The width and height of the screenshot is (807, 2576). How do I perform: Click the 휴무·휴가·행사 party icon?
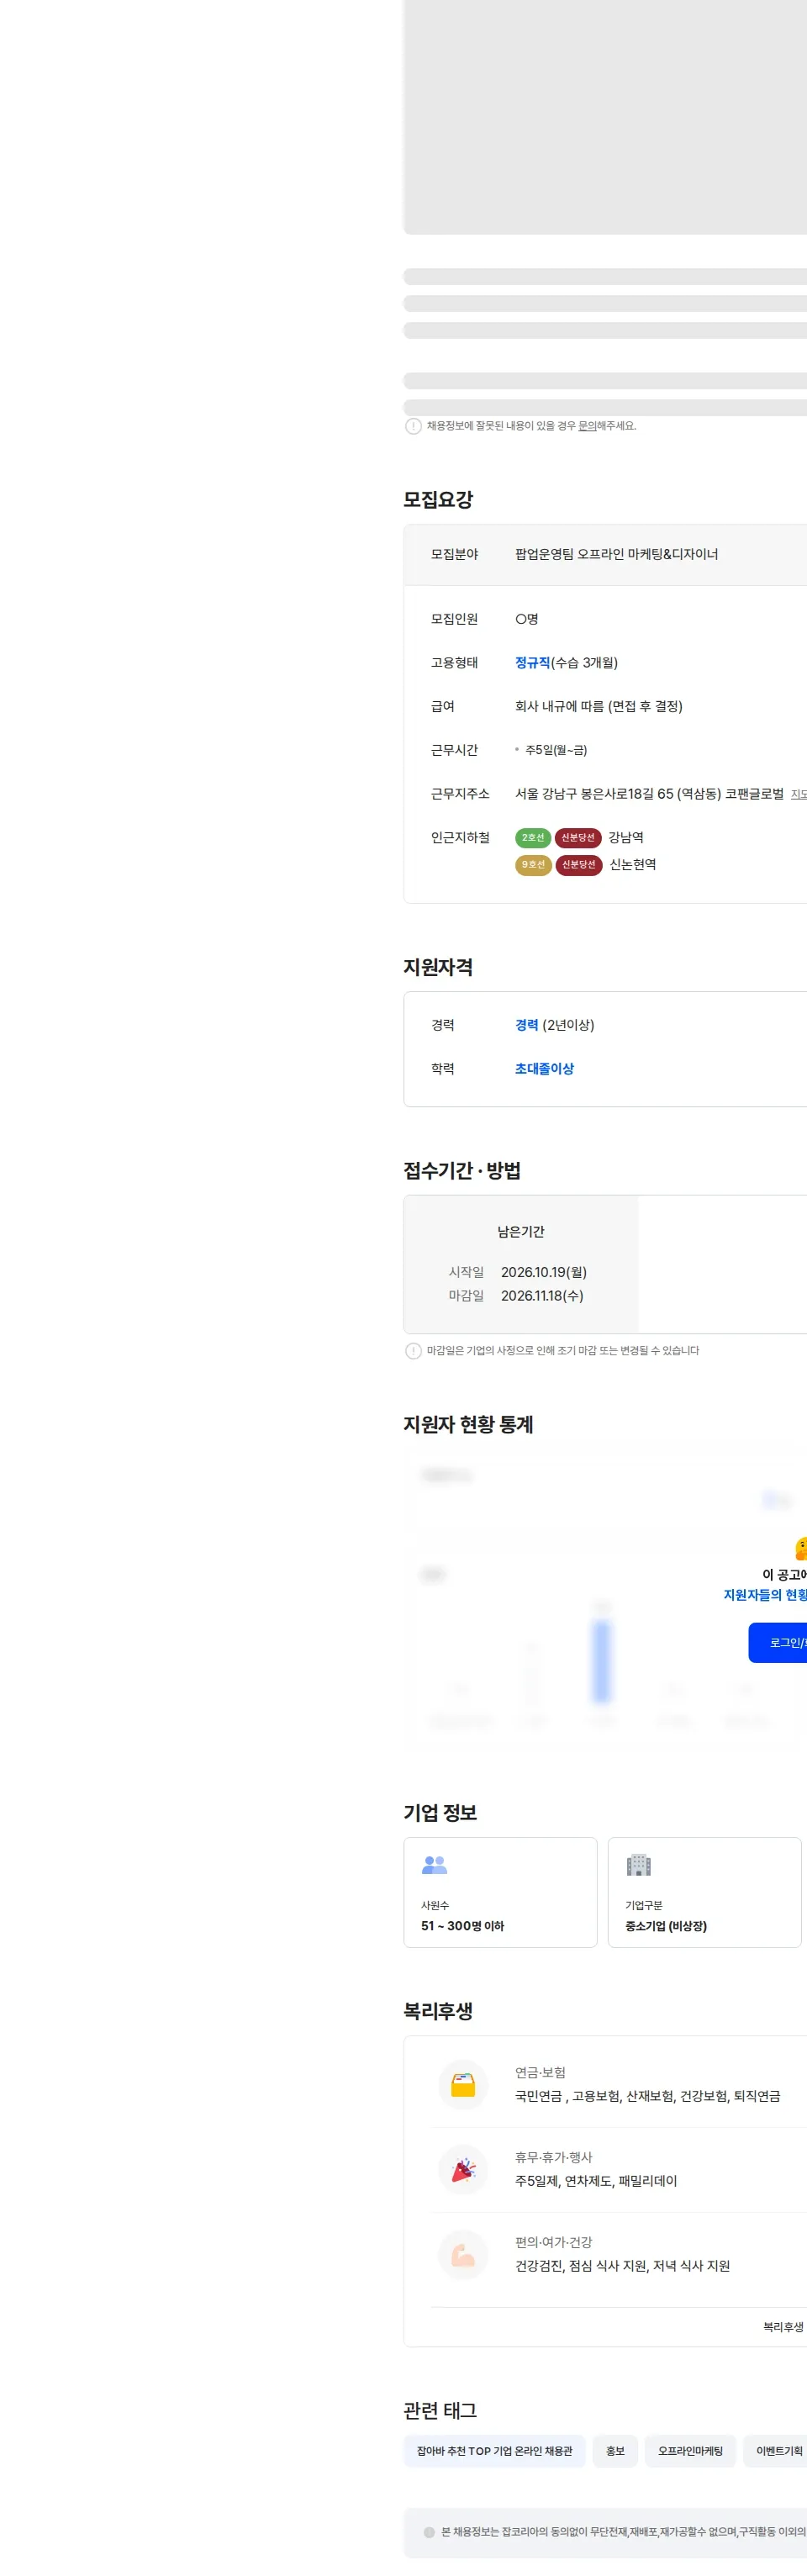[x=463, y=2170]
